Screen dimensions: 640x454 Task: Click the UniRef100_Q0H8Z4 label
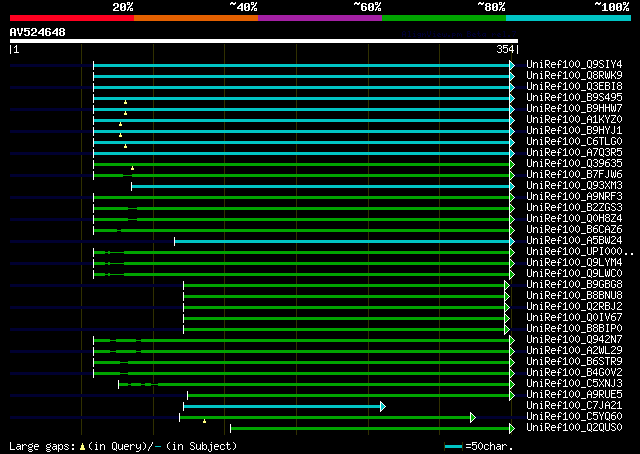[574, 219]
